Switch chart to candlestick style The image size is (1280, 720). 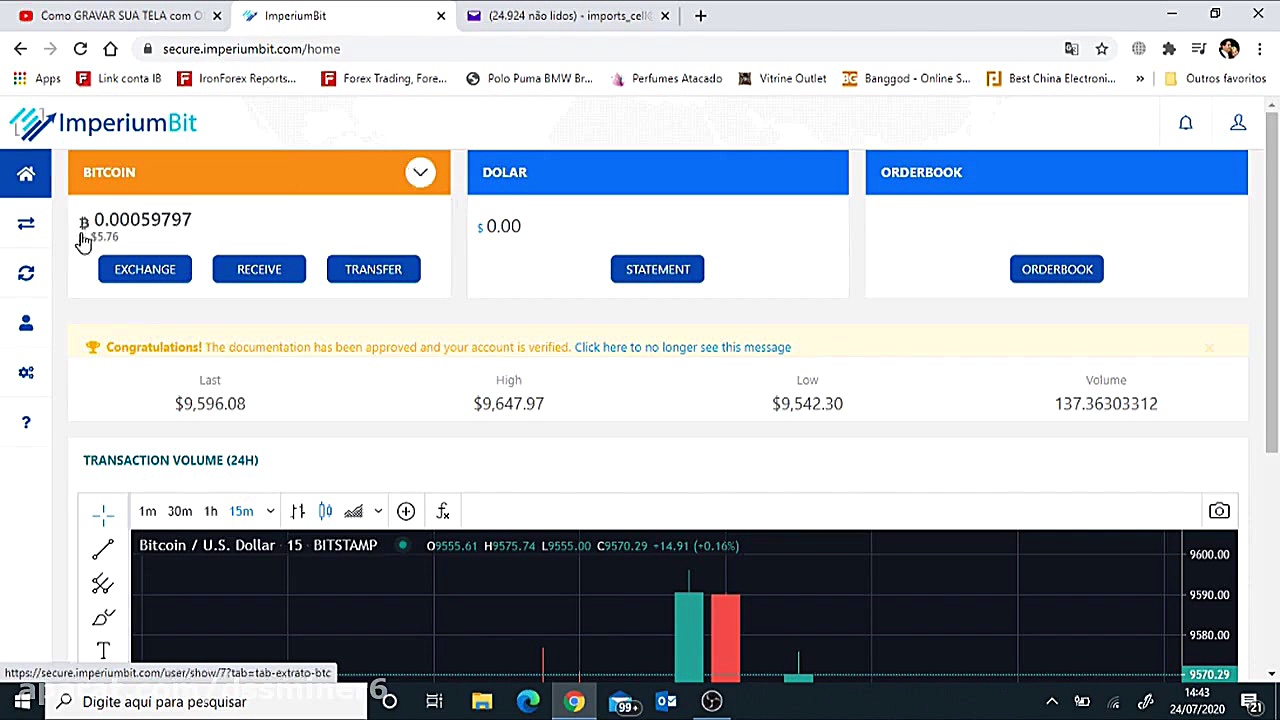point(325,511)
